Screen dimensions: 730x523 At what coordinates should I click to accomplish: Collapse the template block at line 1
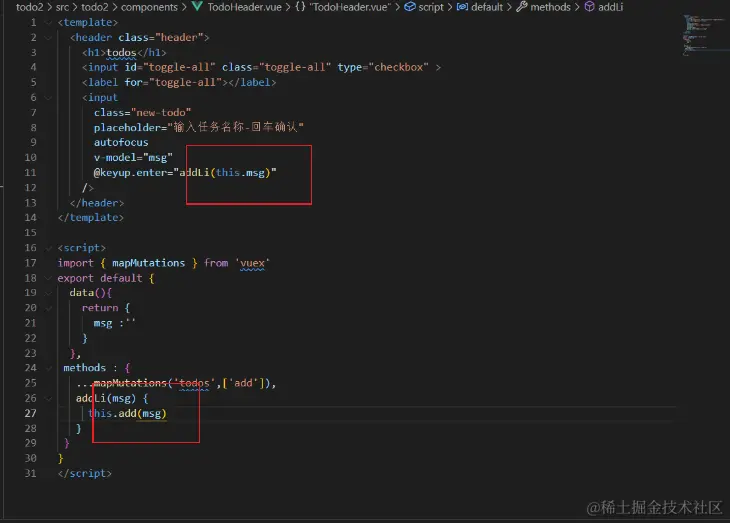(48, 22)
